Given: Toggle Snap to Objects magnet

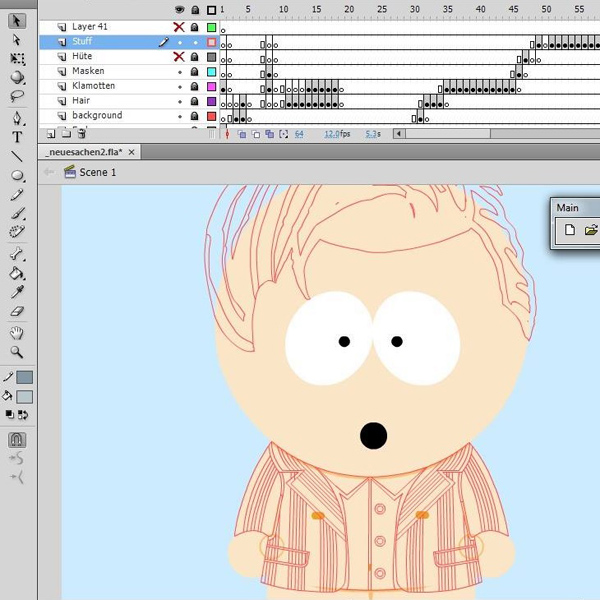Looking at the screenshot, I should [17, 440].
